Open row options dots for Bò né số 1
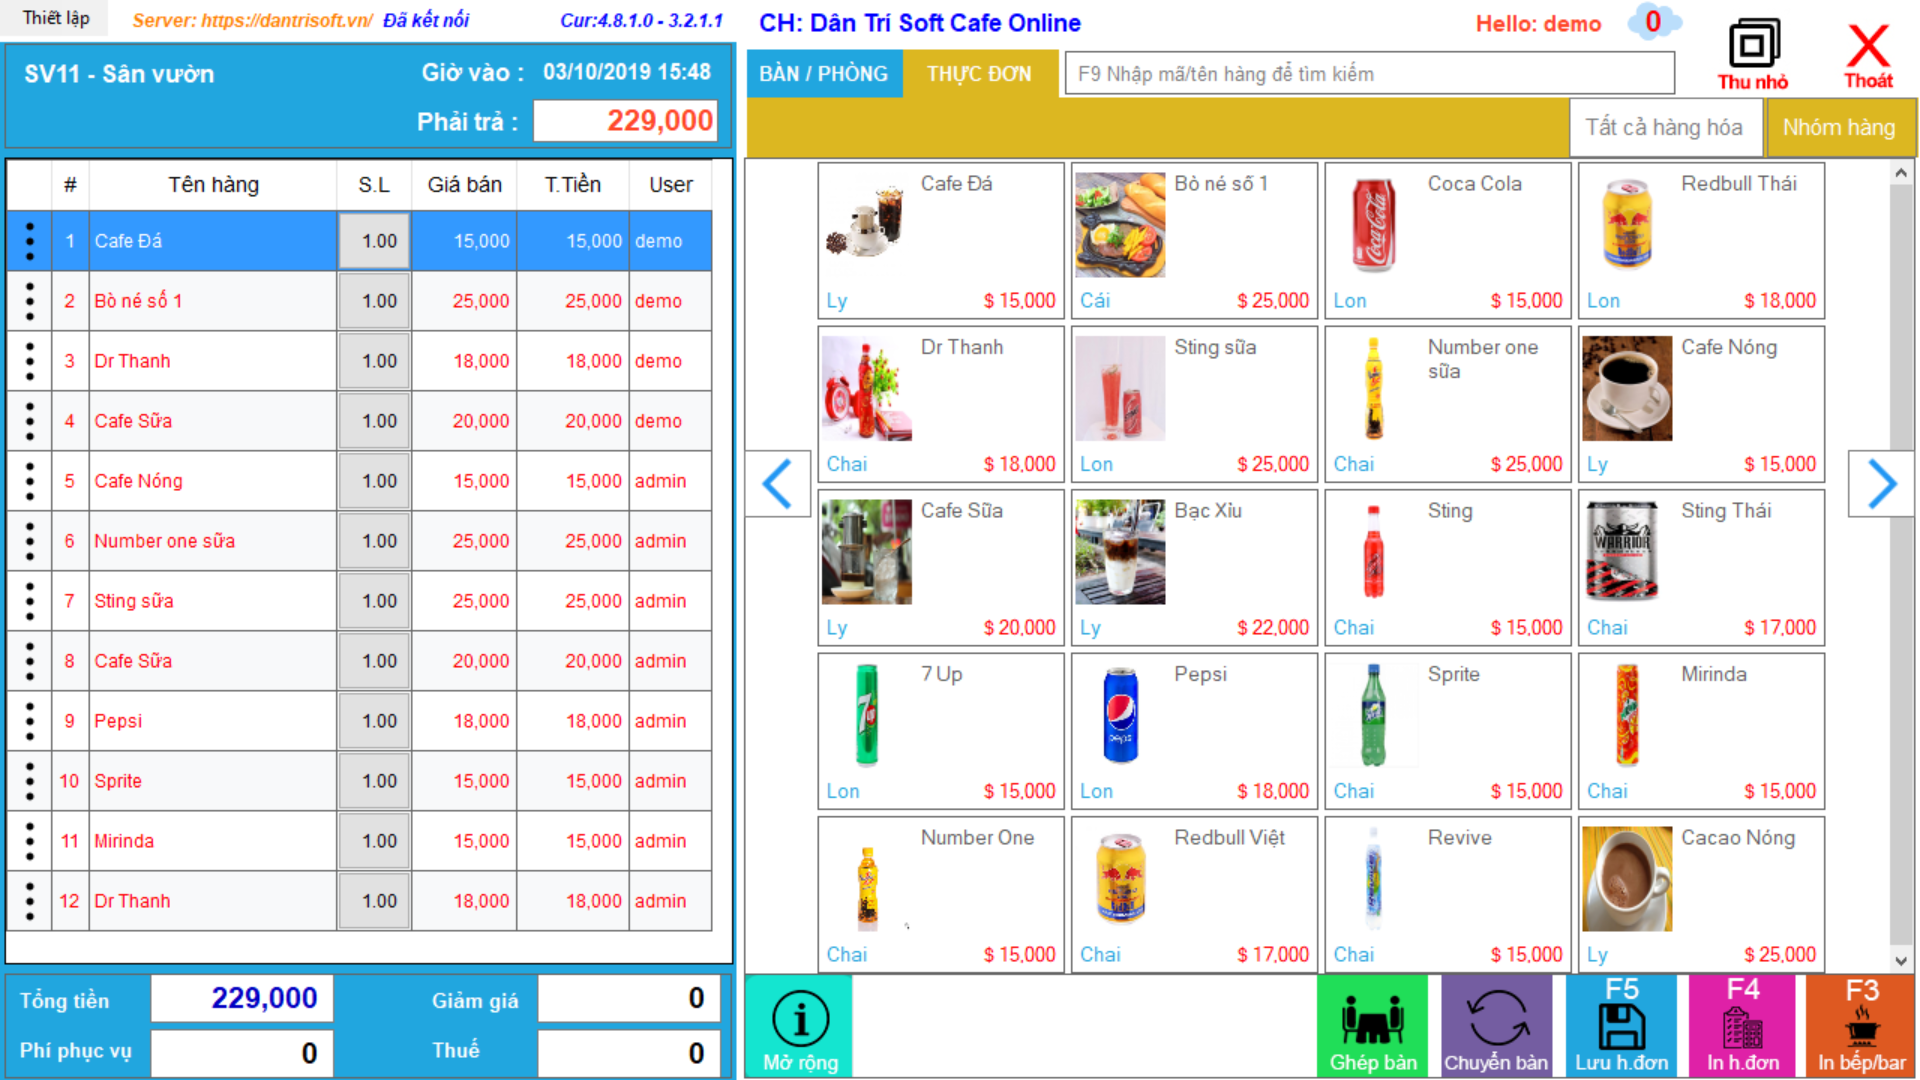The image size is (1920, 1080). click(x=29, y=301)
